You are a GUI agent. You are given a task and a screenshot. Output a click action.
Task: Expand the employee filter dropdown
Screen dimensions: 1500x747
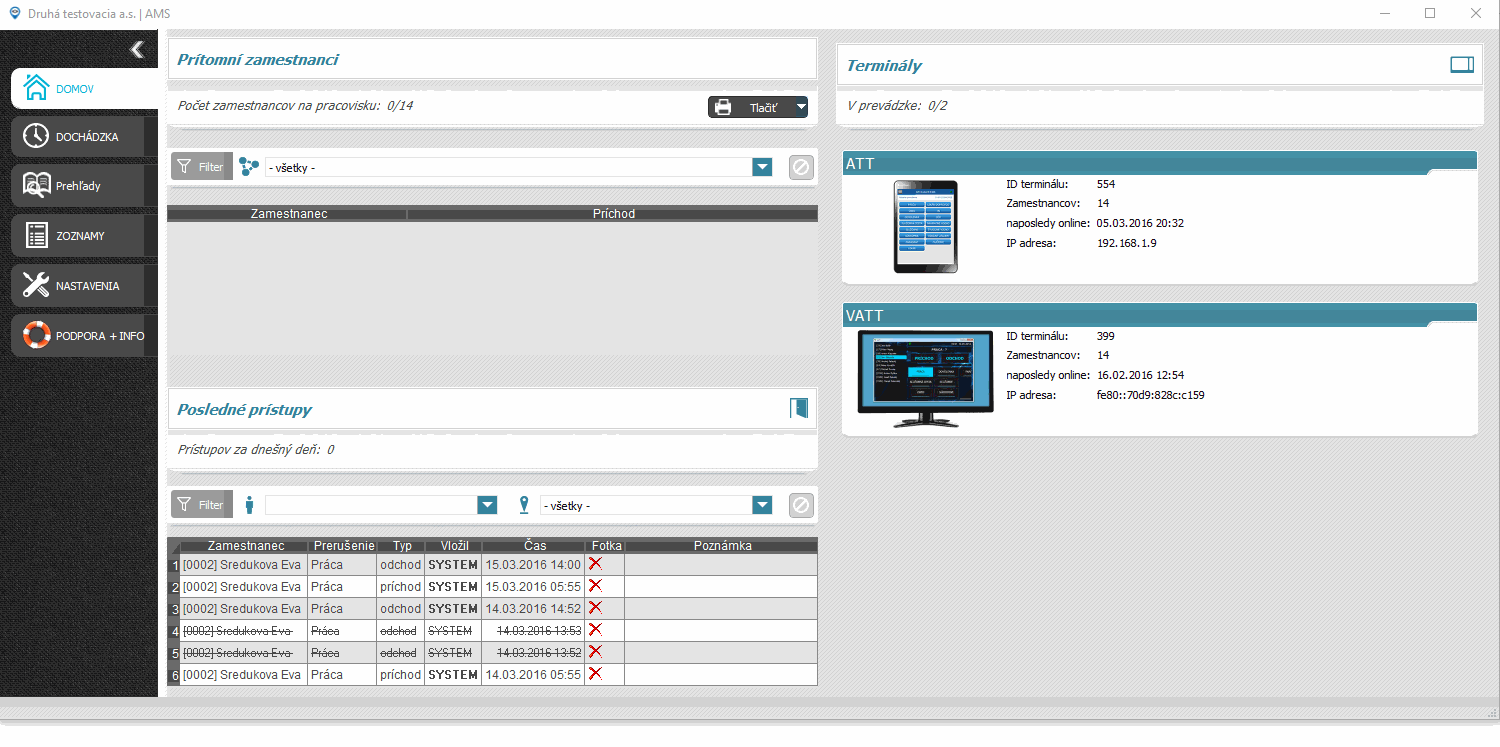[487, 505]
